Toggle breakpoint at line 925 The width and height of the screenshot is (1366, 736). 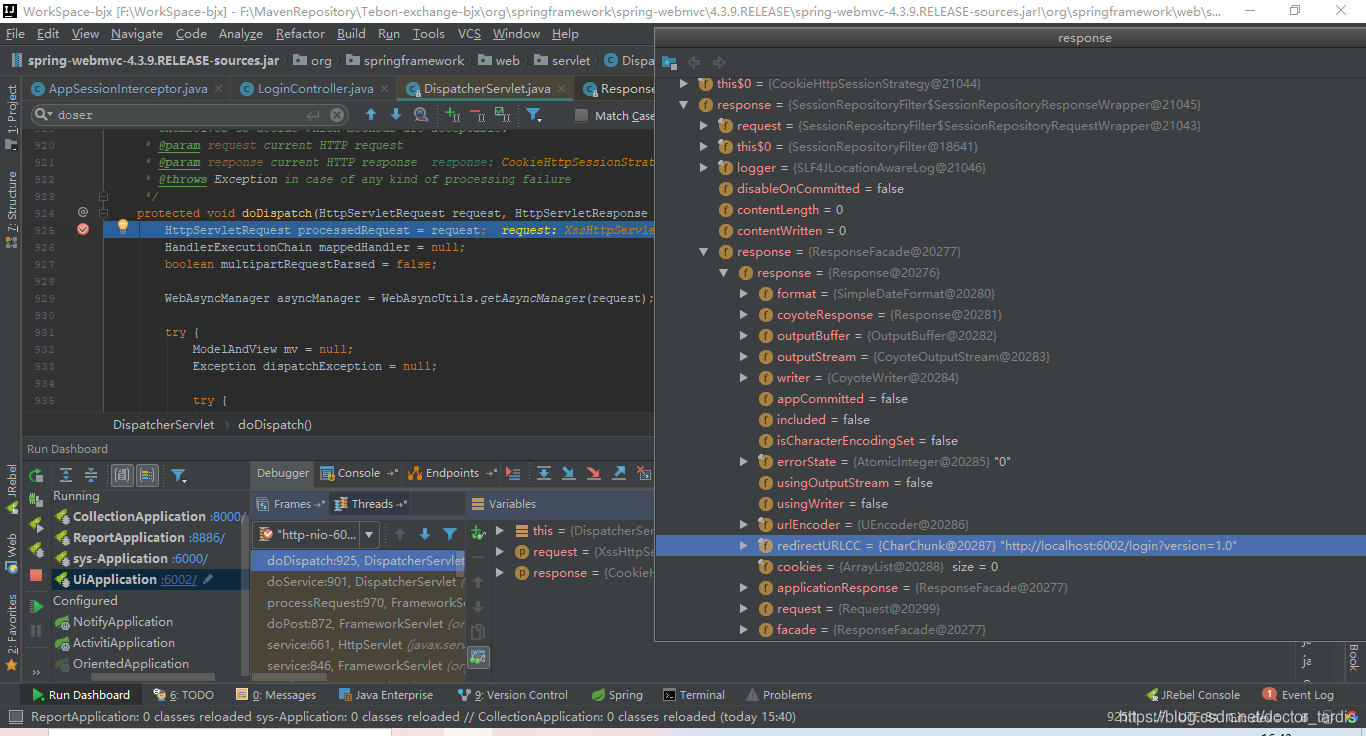click(83, 229)
